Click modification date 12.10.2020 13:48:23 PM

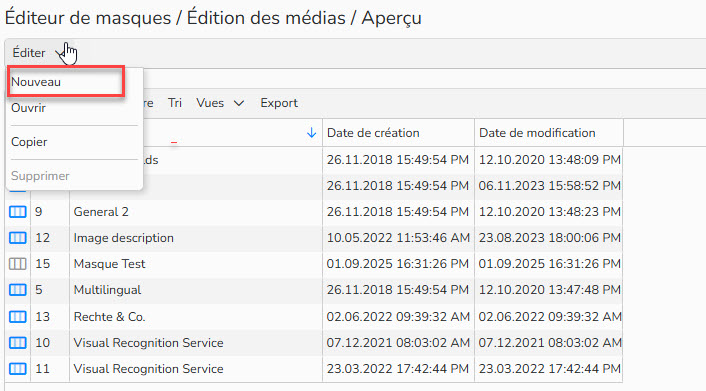point(549,212)
